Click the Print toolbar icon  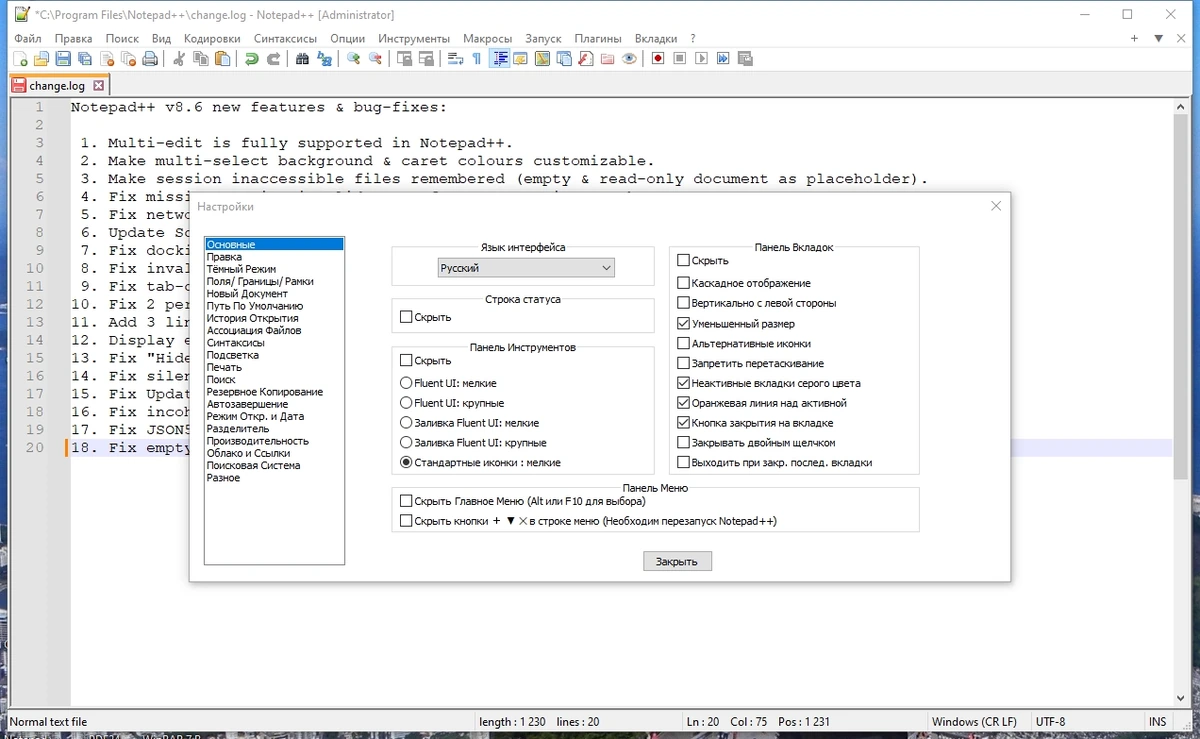(x=150, y=59)
